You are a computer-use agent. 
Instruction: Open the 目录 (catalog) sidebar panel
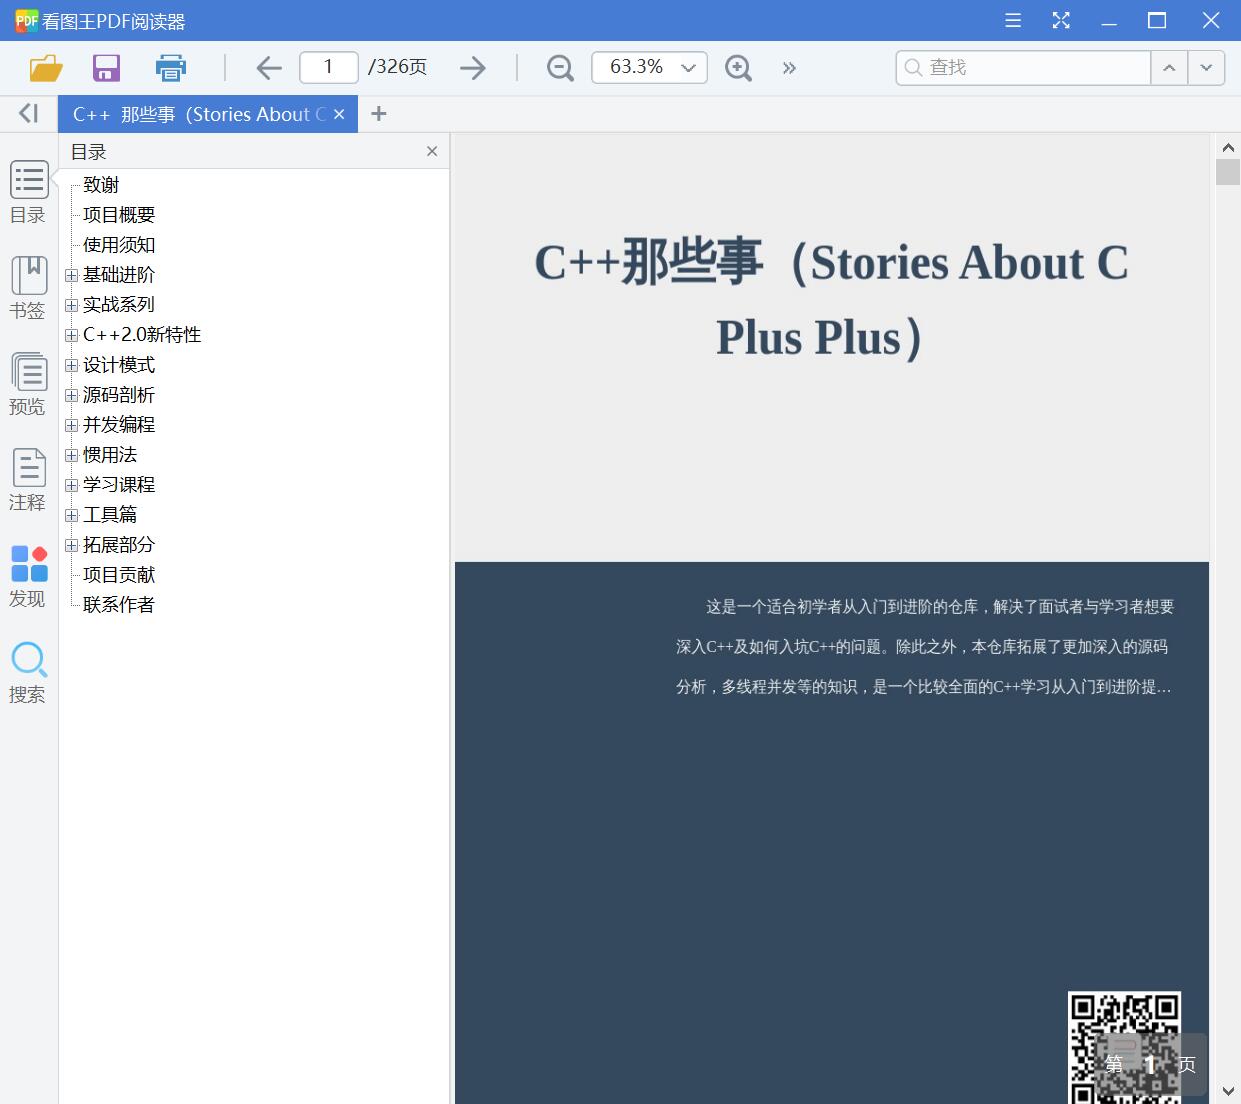28,192
